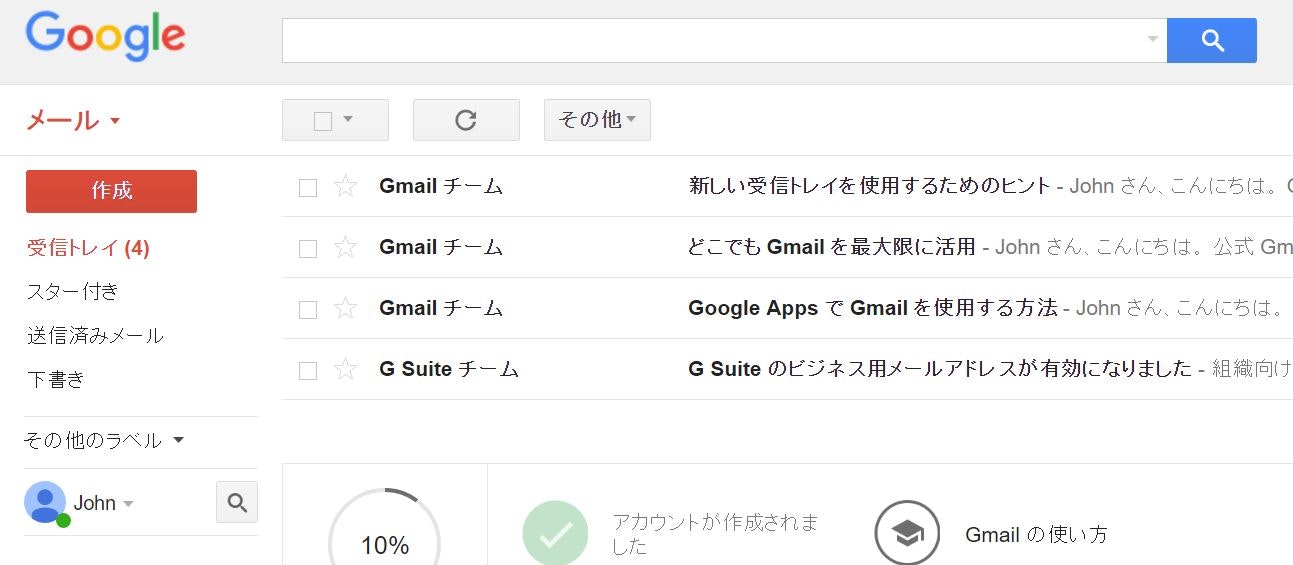Tick the select-all checkbox in the toolbar

point(323,121)
